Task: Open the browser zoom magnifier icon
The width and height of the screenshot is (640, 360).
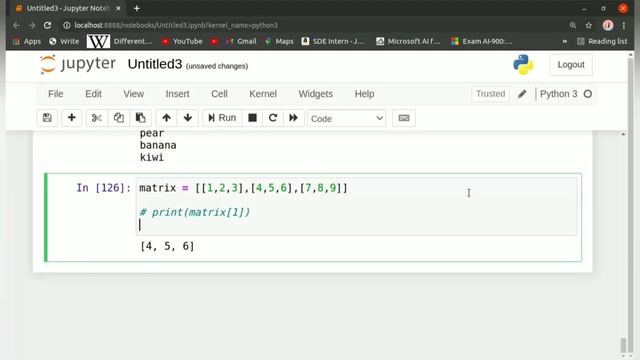Action: click(573, 25)
